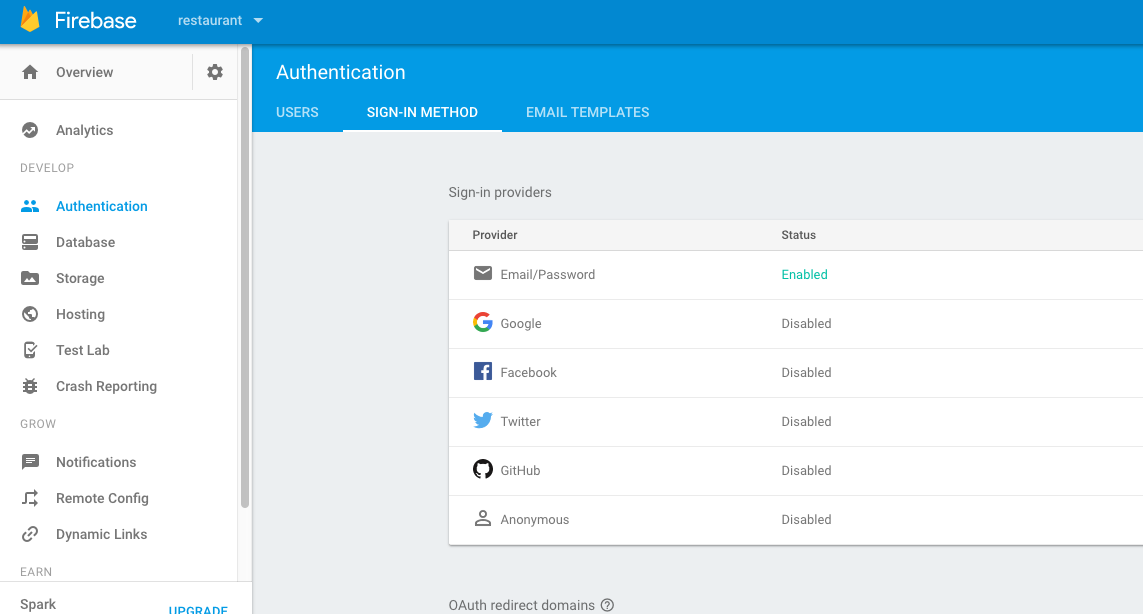
Task: Click the sidebar vertical scrollbar
Action: tap(245, 280)
